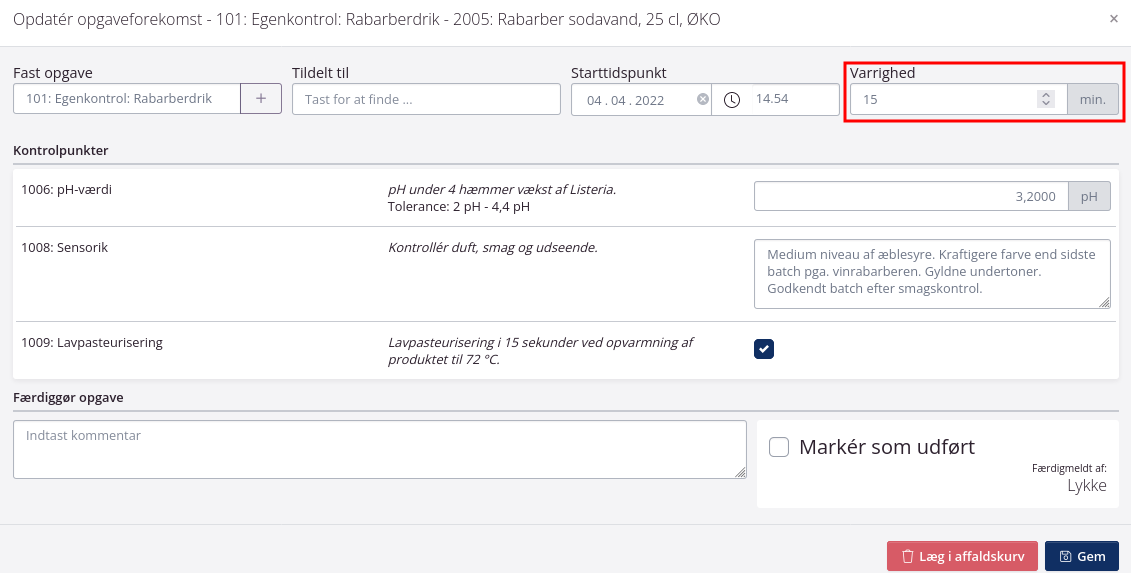1131x573 pixels.
Task: Click the name Lykke under Færdigmeldt af
Action: coord(1087,485)
